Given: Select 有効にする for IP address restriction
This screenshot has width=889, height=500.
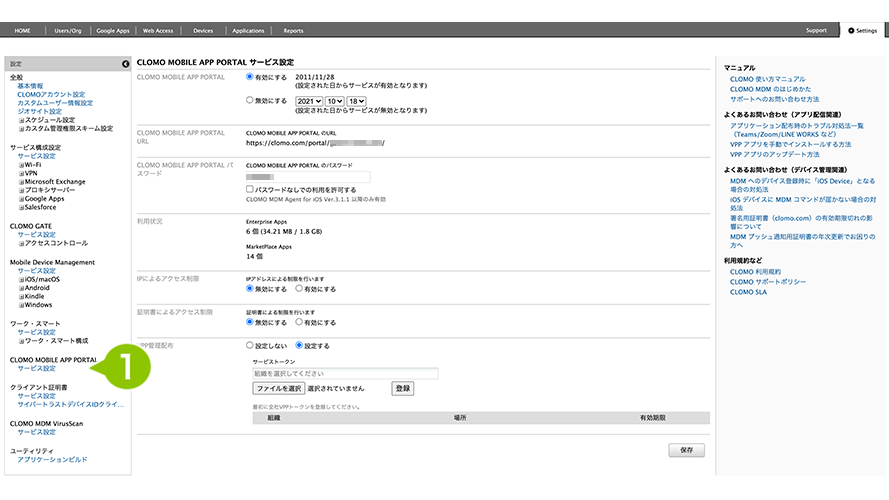Looking at the screenshot, I should (299, 289).
